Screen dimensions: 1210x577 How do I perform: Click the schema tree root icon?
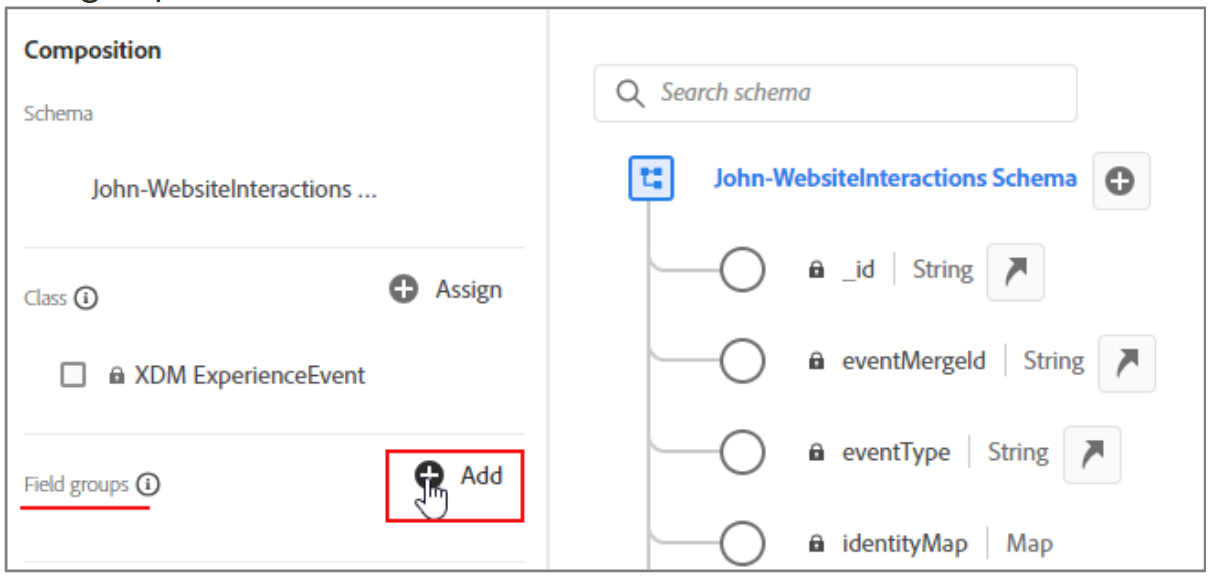point(651,180)
